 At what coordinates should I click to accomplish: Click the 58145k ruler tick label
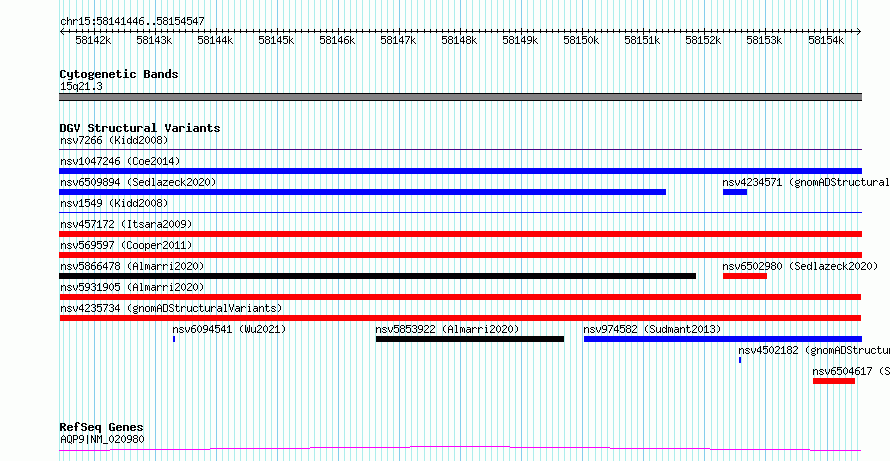(x=276, y=41)
